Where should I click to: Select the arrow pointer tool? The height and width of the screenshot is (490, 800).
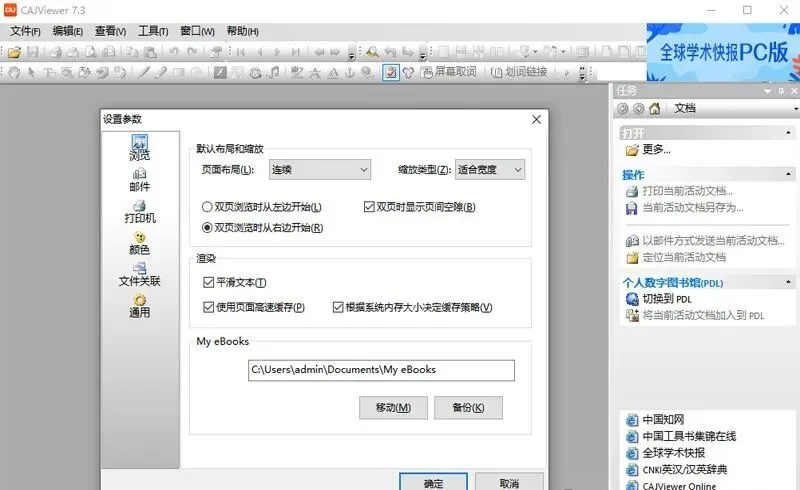[32, 72]
